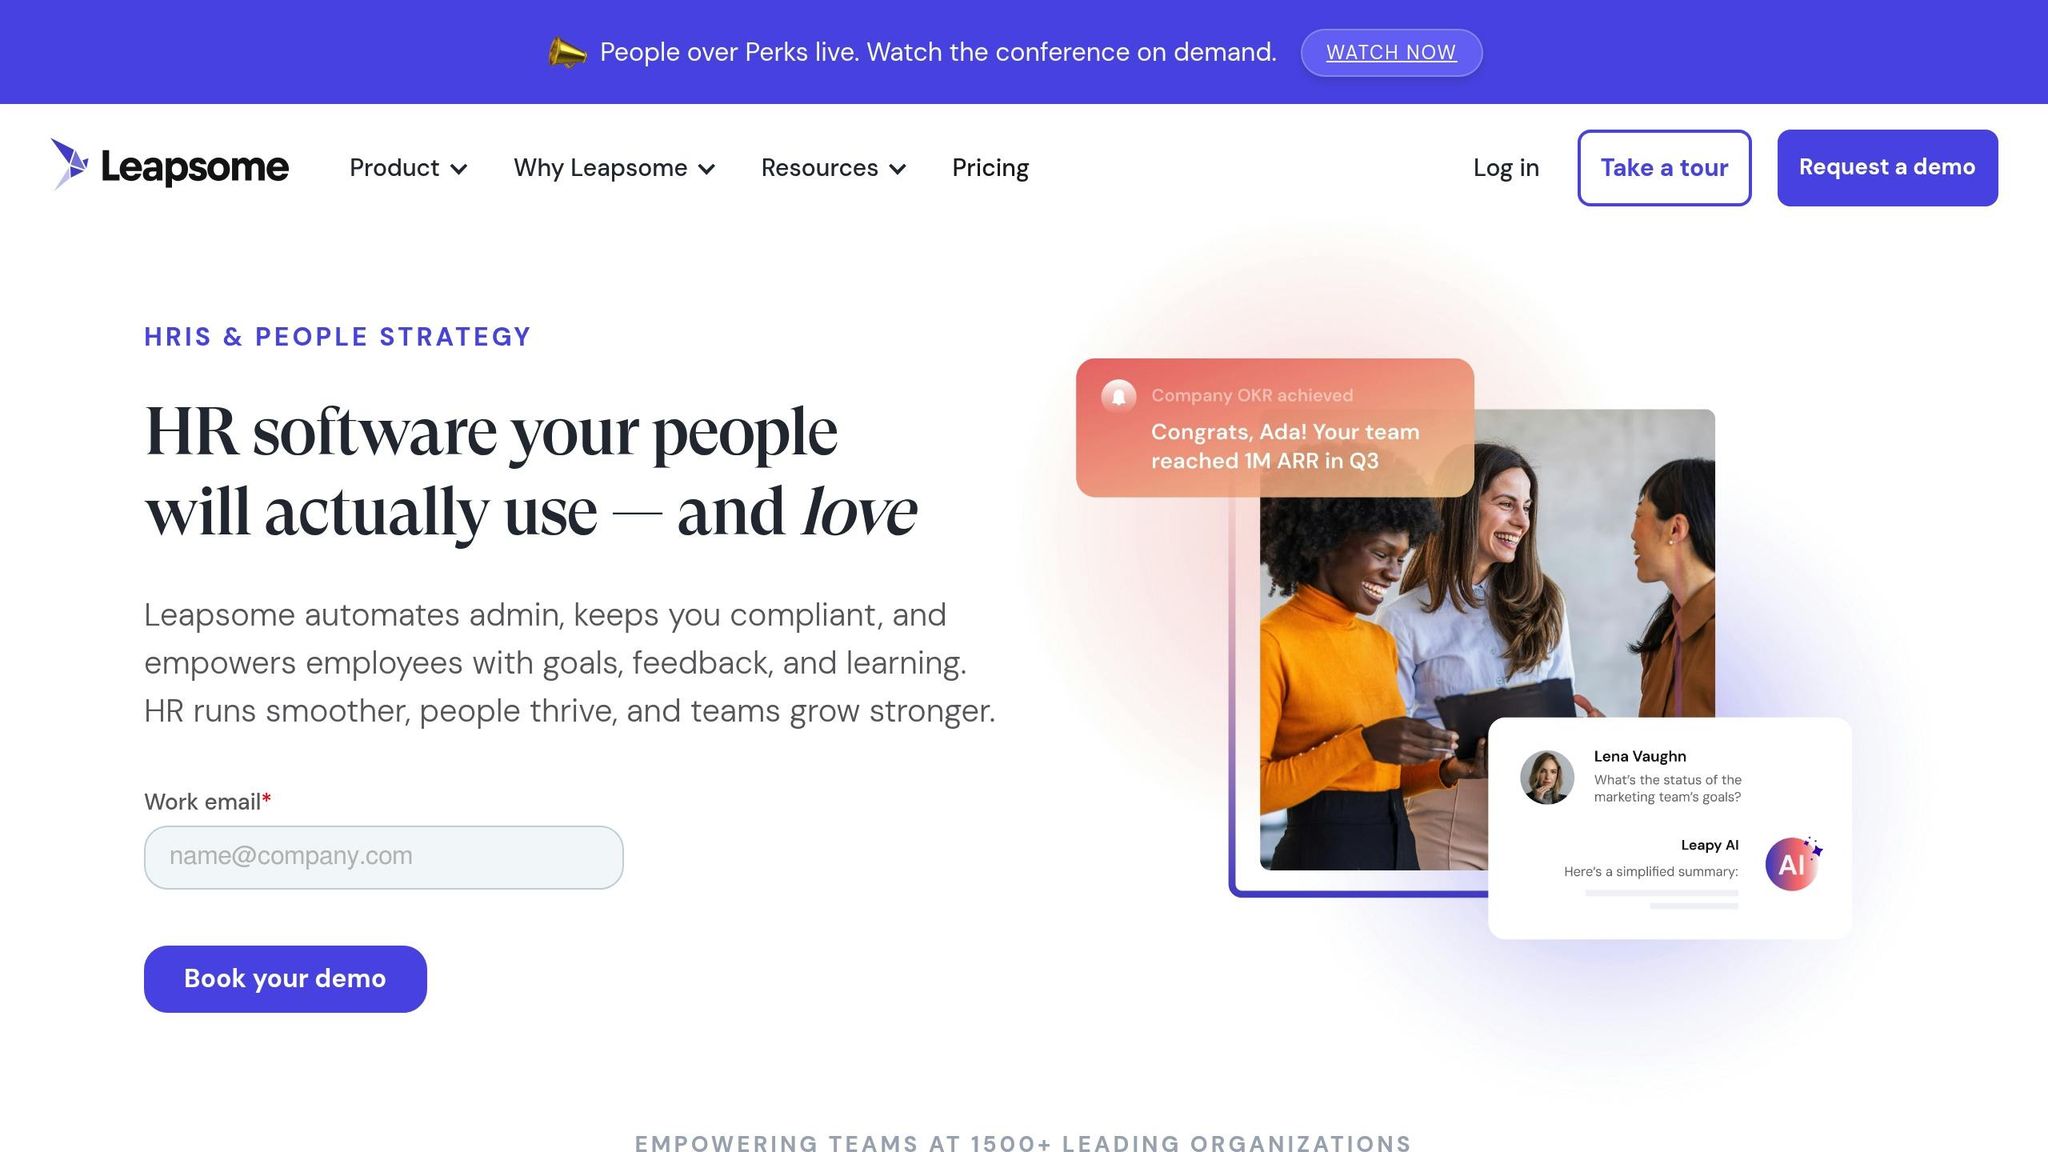Screen dimensions: 2048x1152
Task: Click the WATCH NOW banner link
Action: 1391,52
